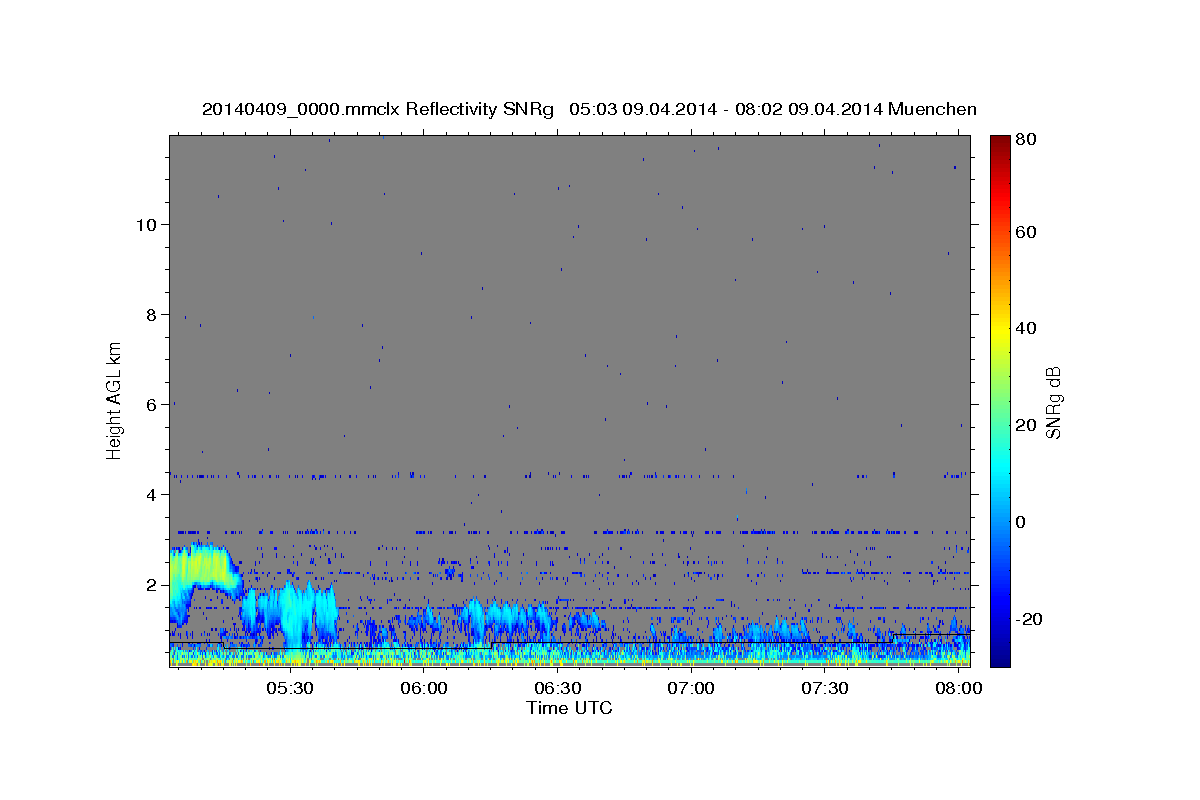Click the 07:00 time tick label
The height and width of the screenshot is (800, 1200).
691,689
